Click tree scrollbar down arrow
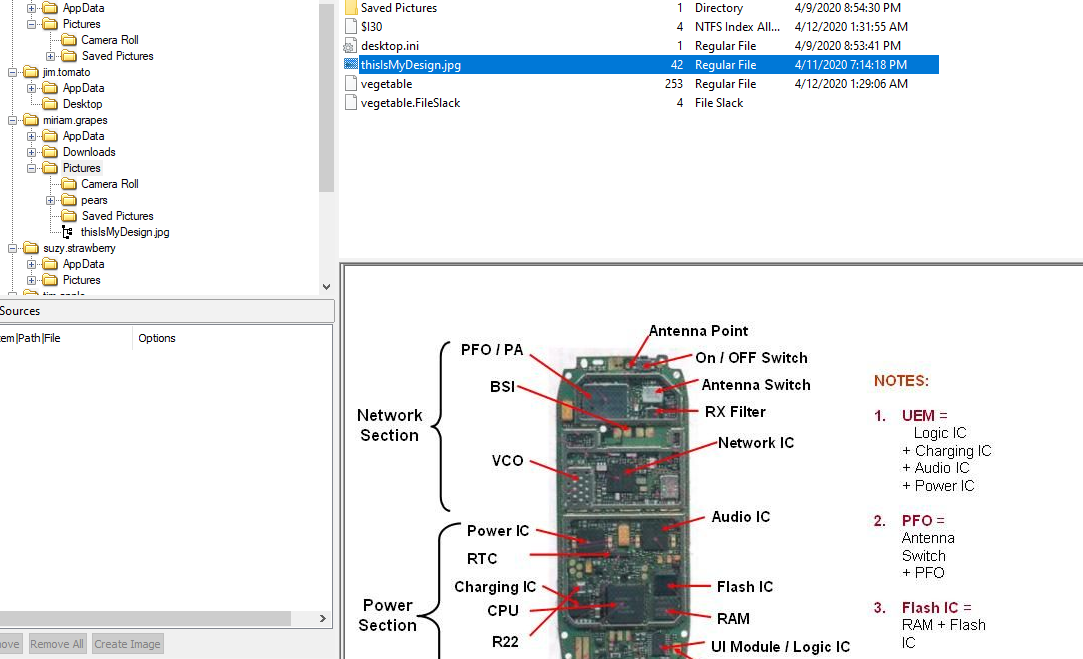This screenshot has width=1083, height=659. [x=326, y=287]
